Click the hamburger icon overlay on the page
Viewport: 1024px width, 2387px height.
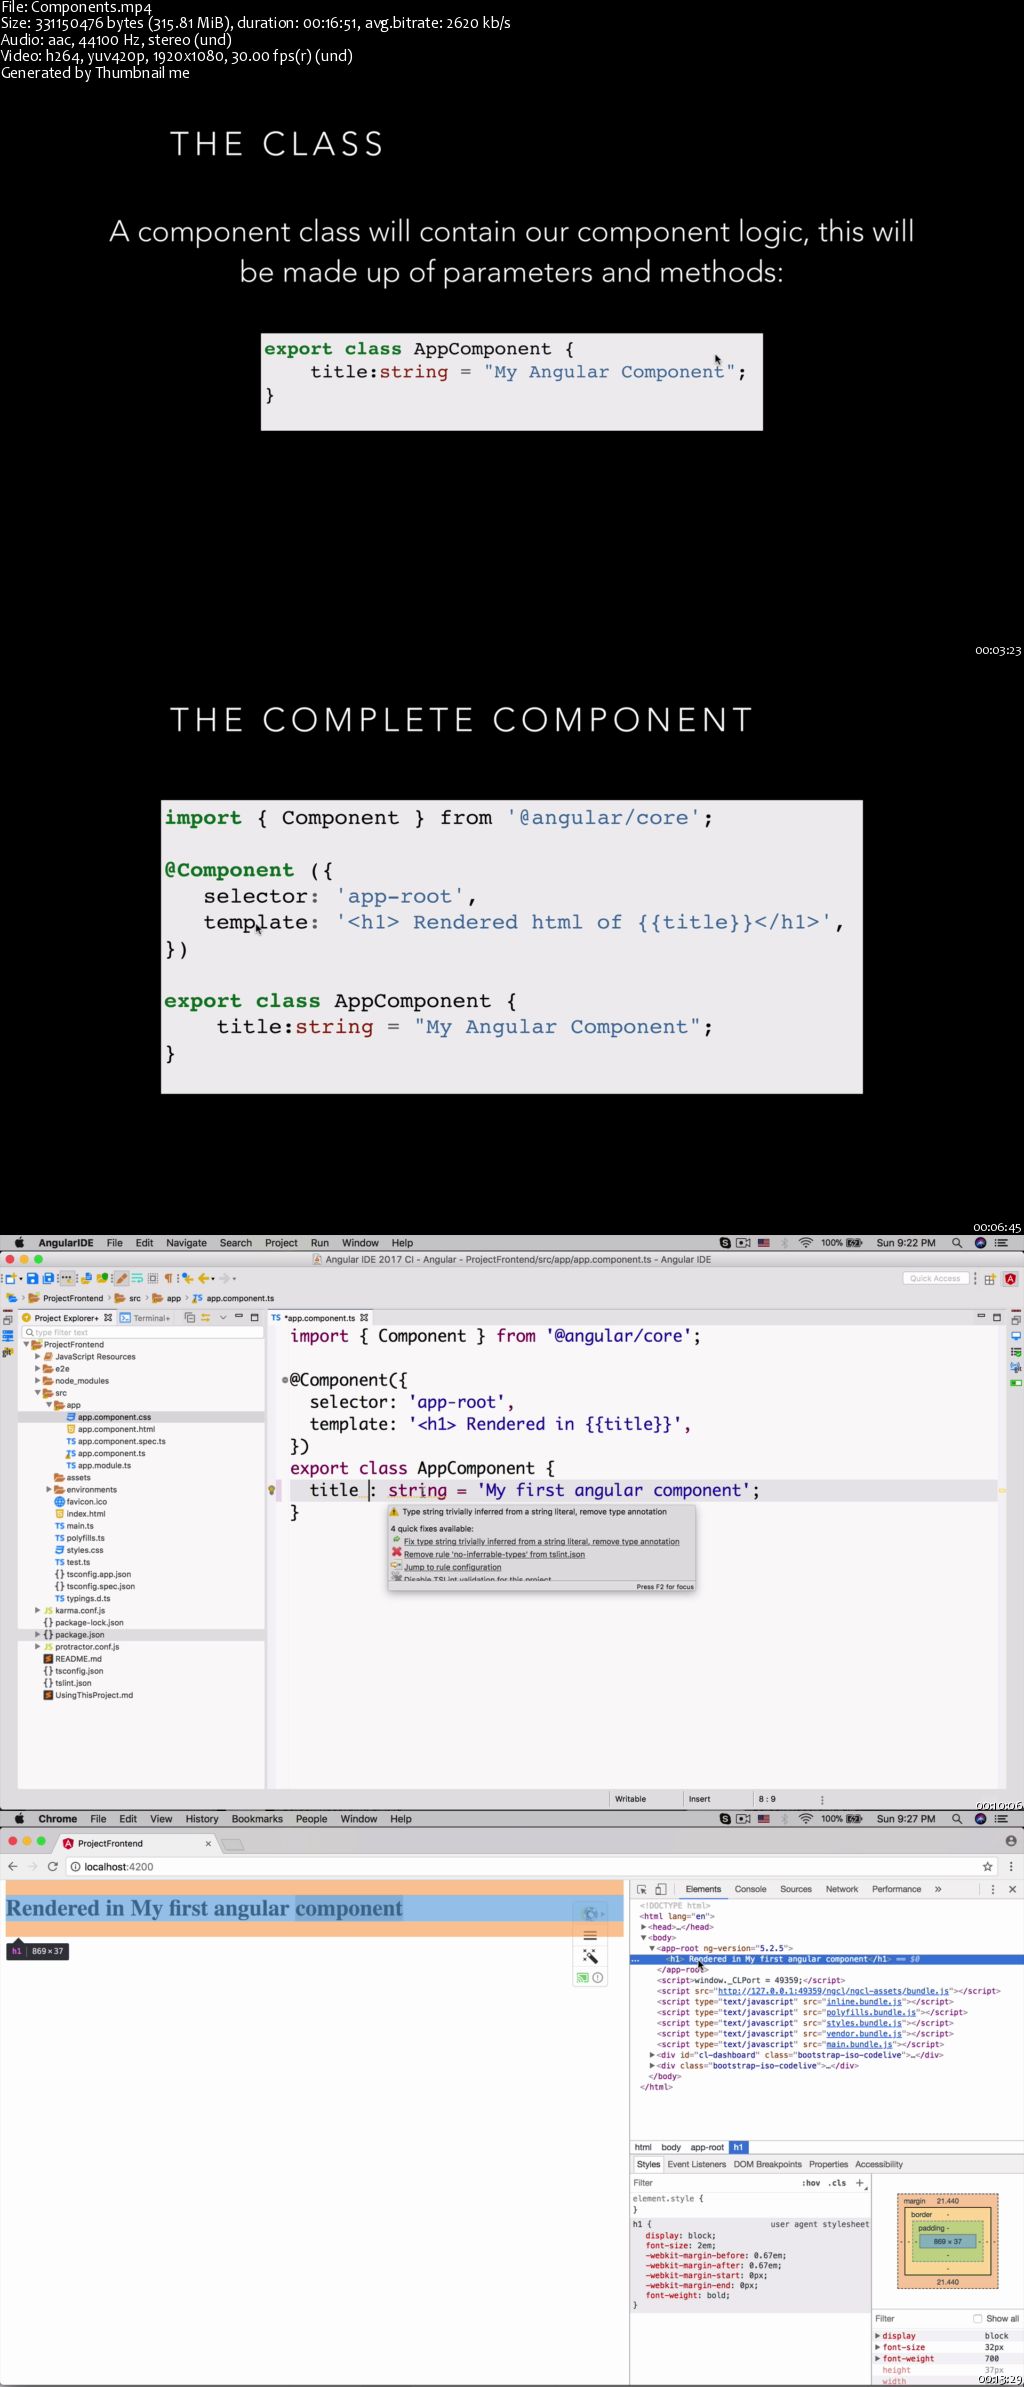pos(590,1935)
